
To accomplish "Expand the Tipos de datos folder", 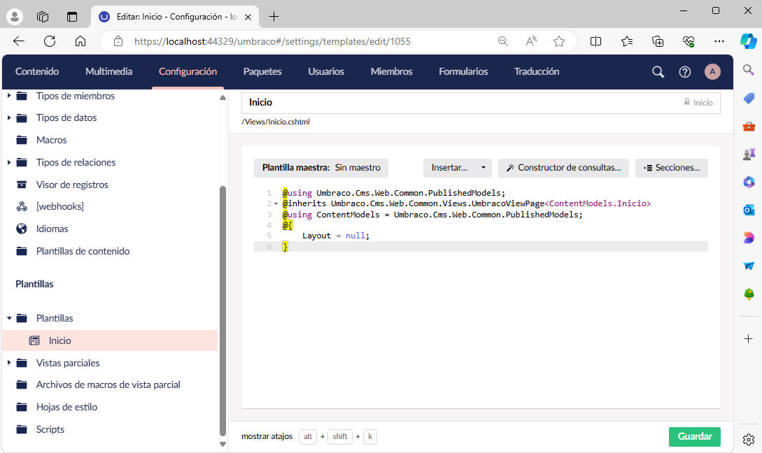I will (9, 118).
